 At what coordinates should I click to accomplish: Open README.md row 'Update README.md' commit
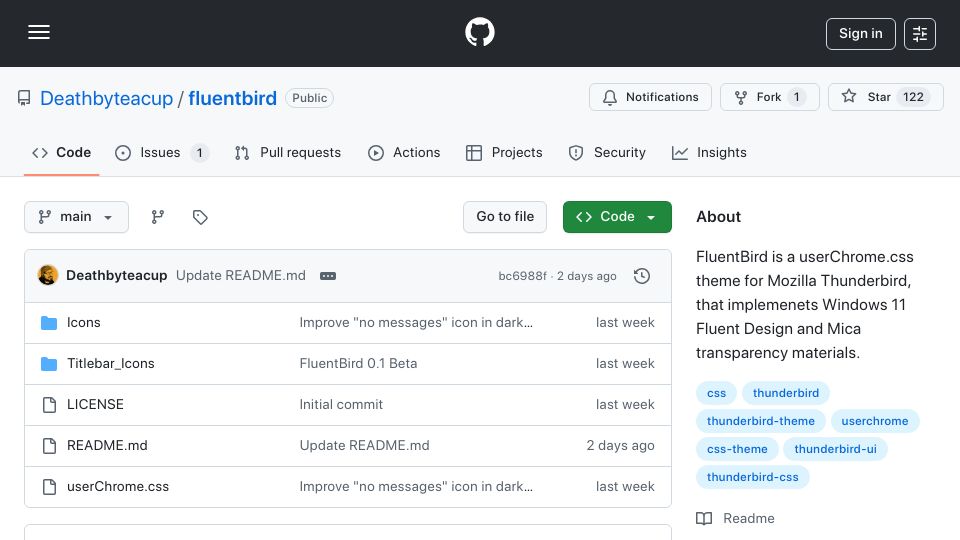point(364,446)
